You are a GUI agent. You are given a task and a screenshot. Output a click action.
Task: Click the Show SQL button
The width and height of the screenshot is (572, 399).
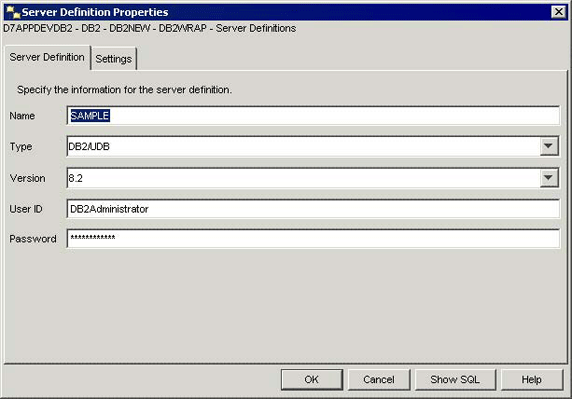(455, 380)
